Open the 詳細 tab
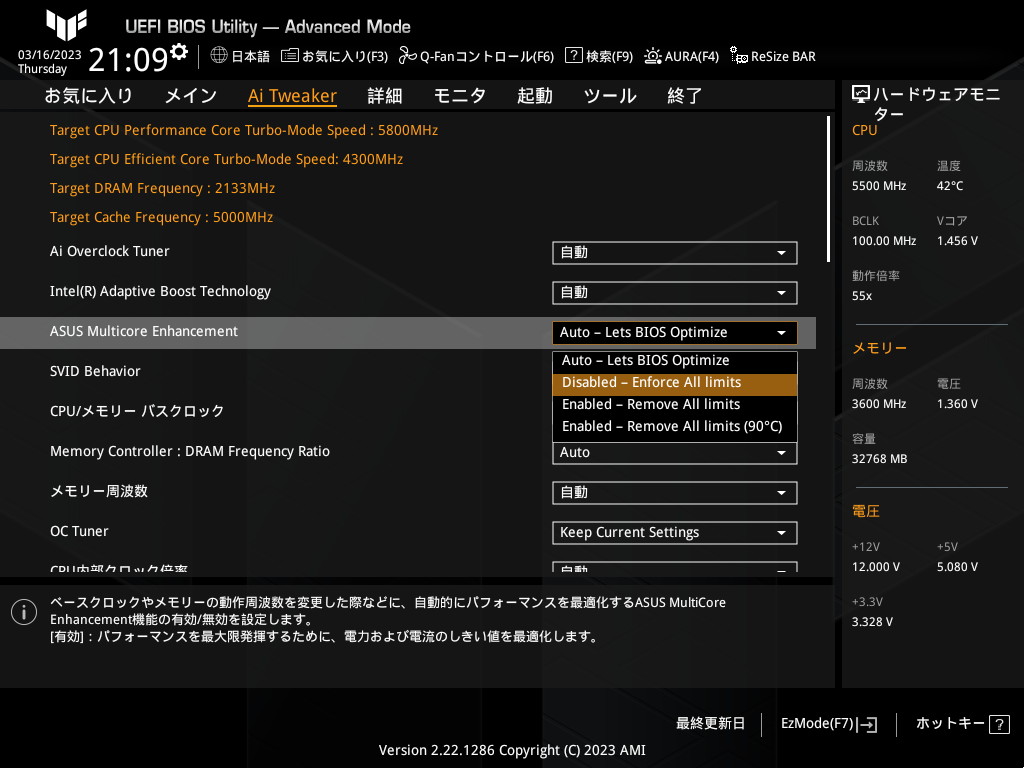1024x768 pixels. pyautogui.click(x=385, y=96)
